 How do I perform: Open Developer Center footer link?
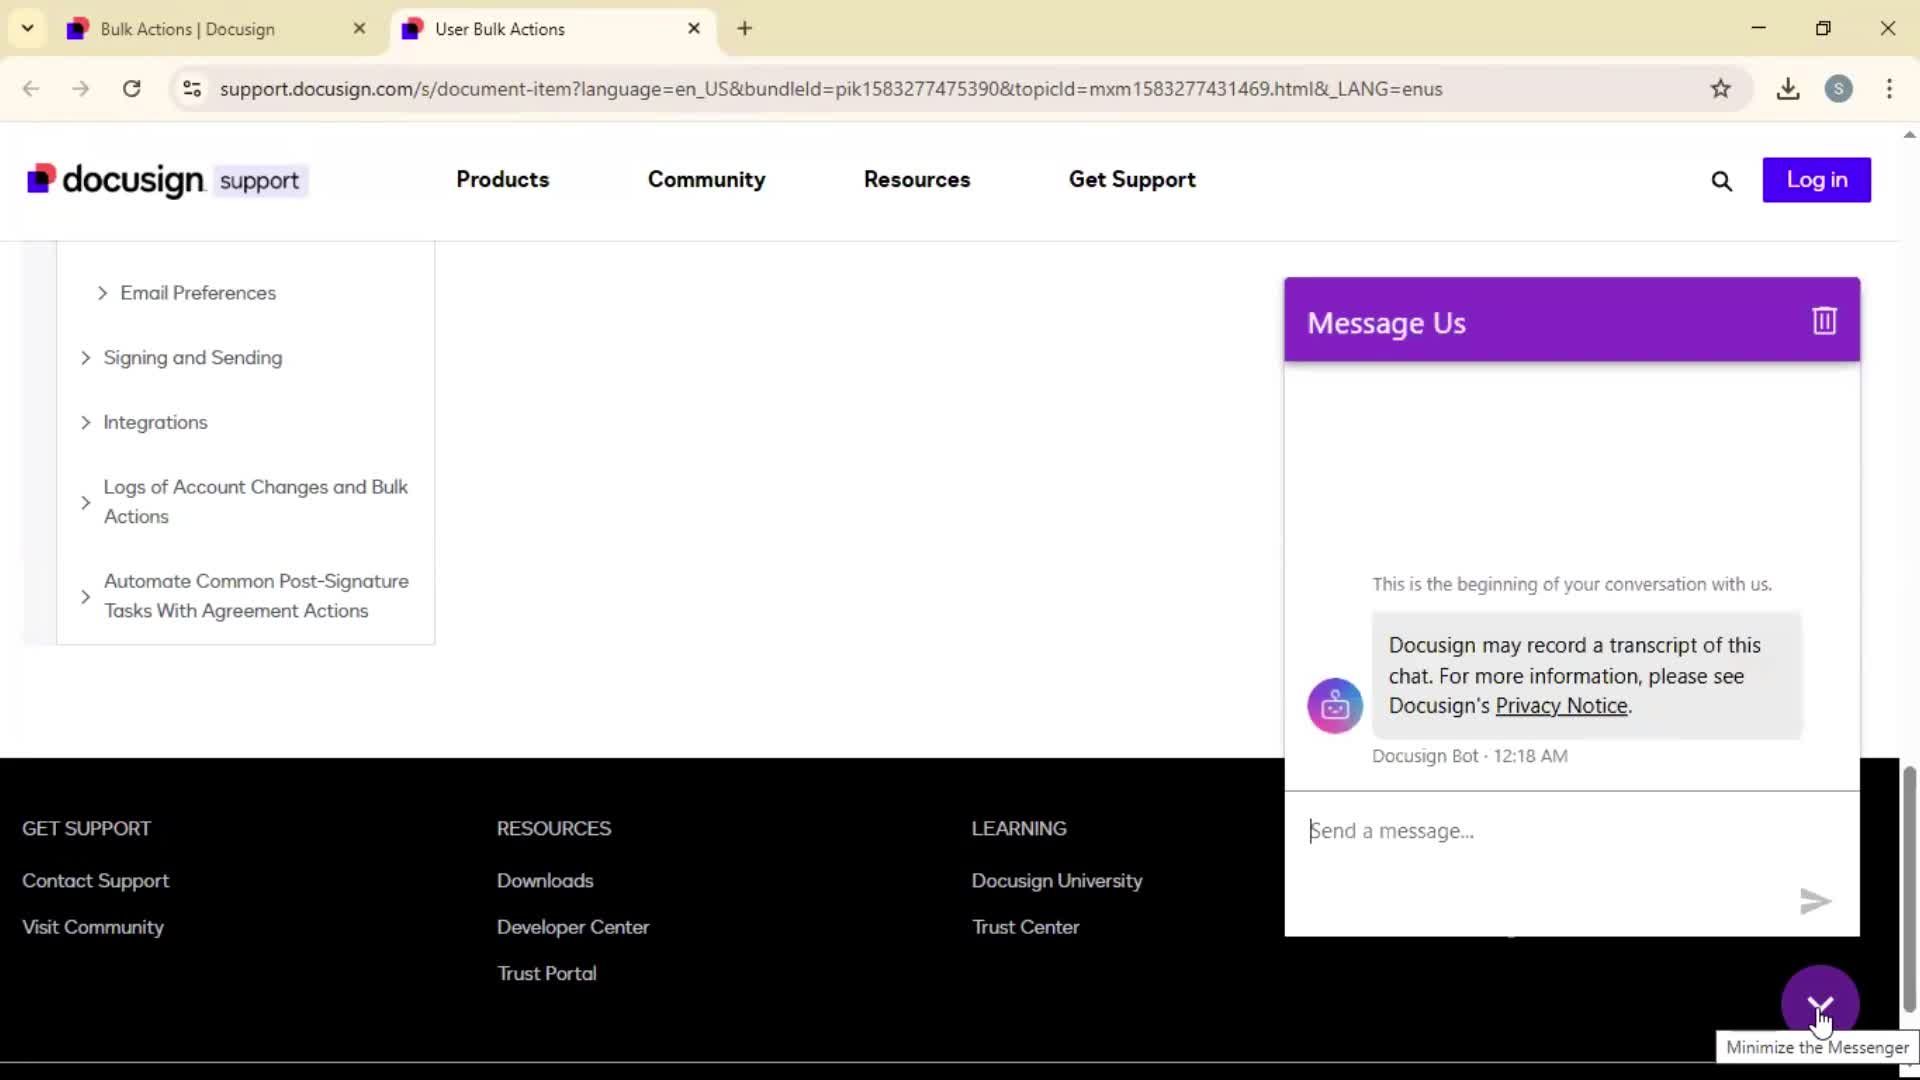573,927
